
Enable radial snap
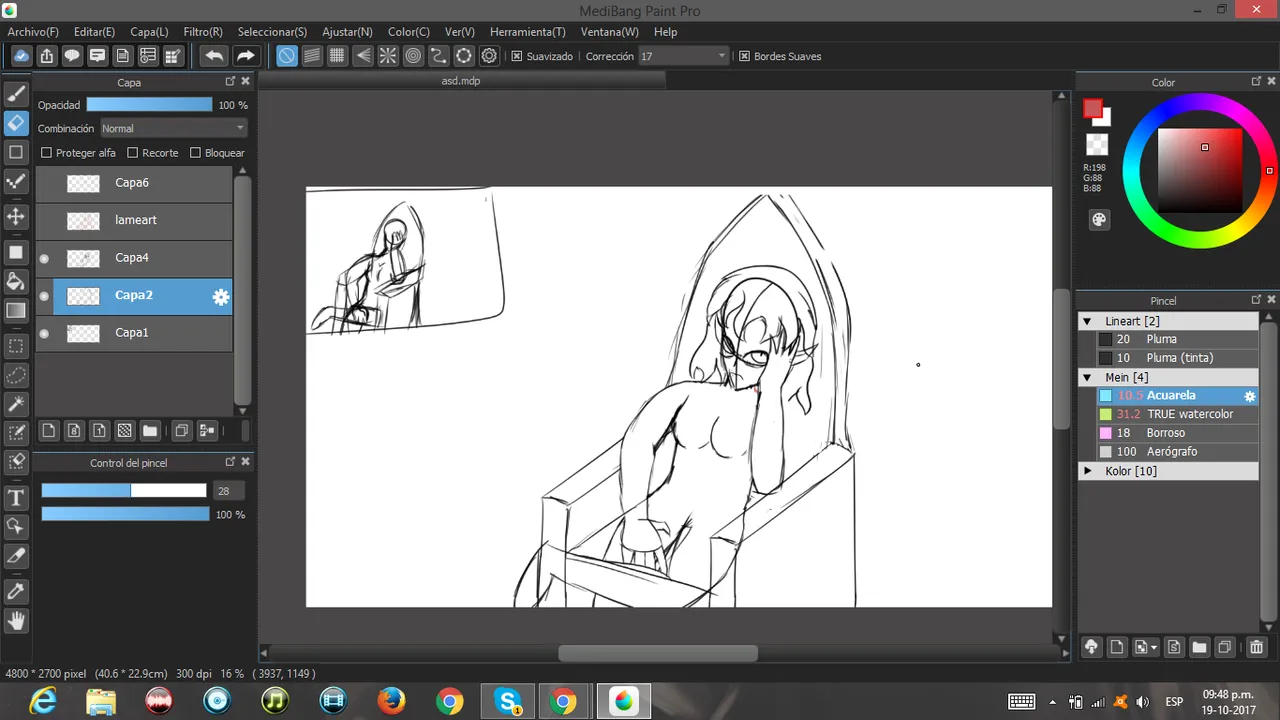click(388, 56)
